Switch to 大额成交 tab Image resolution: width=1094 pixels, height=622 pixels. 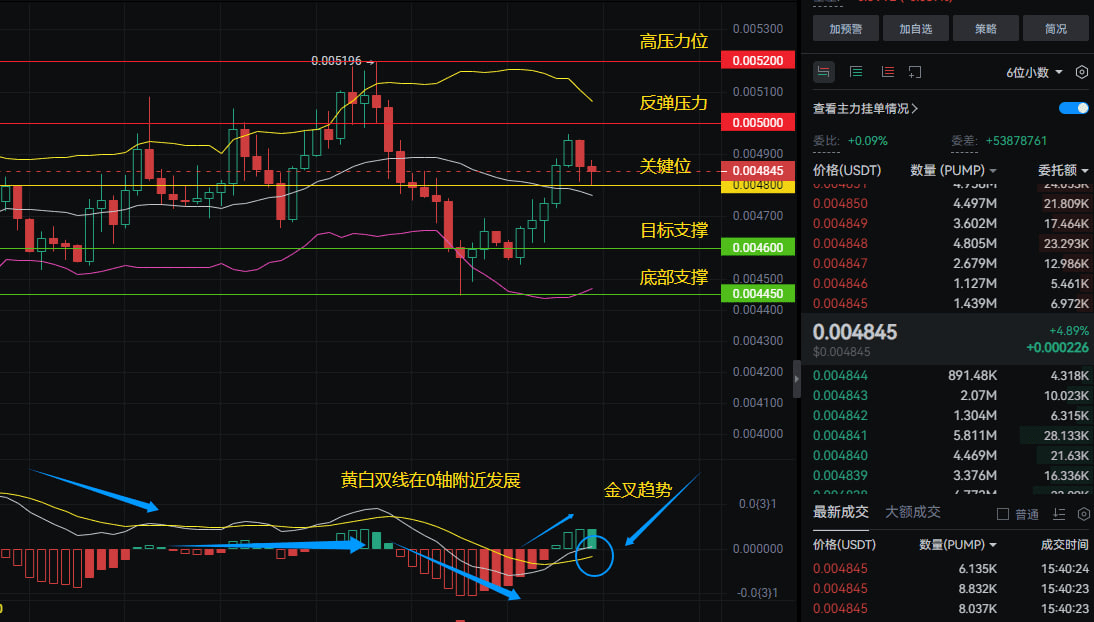913,512
